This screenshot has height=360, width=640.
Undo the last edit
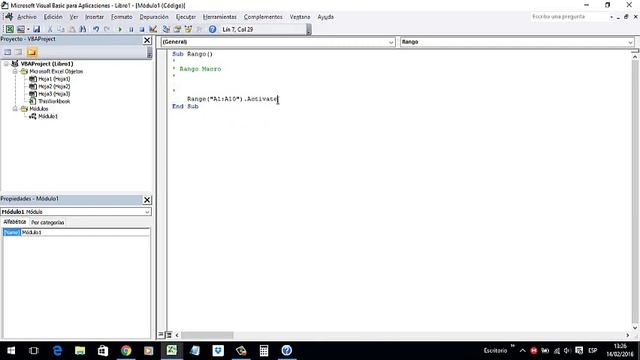pyautogui.click(x=96, y=29)
